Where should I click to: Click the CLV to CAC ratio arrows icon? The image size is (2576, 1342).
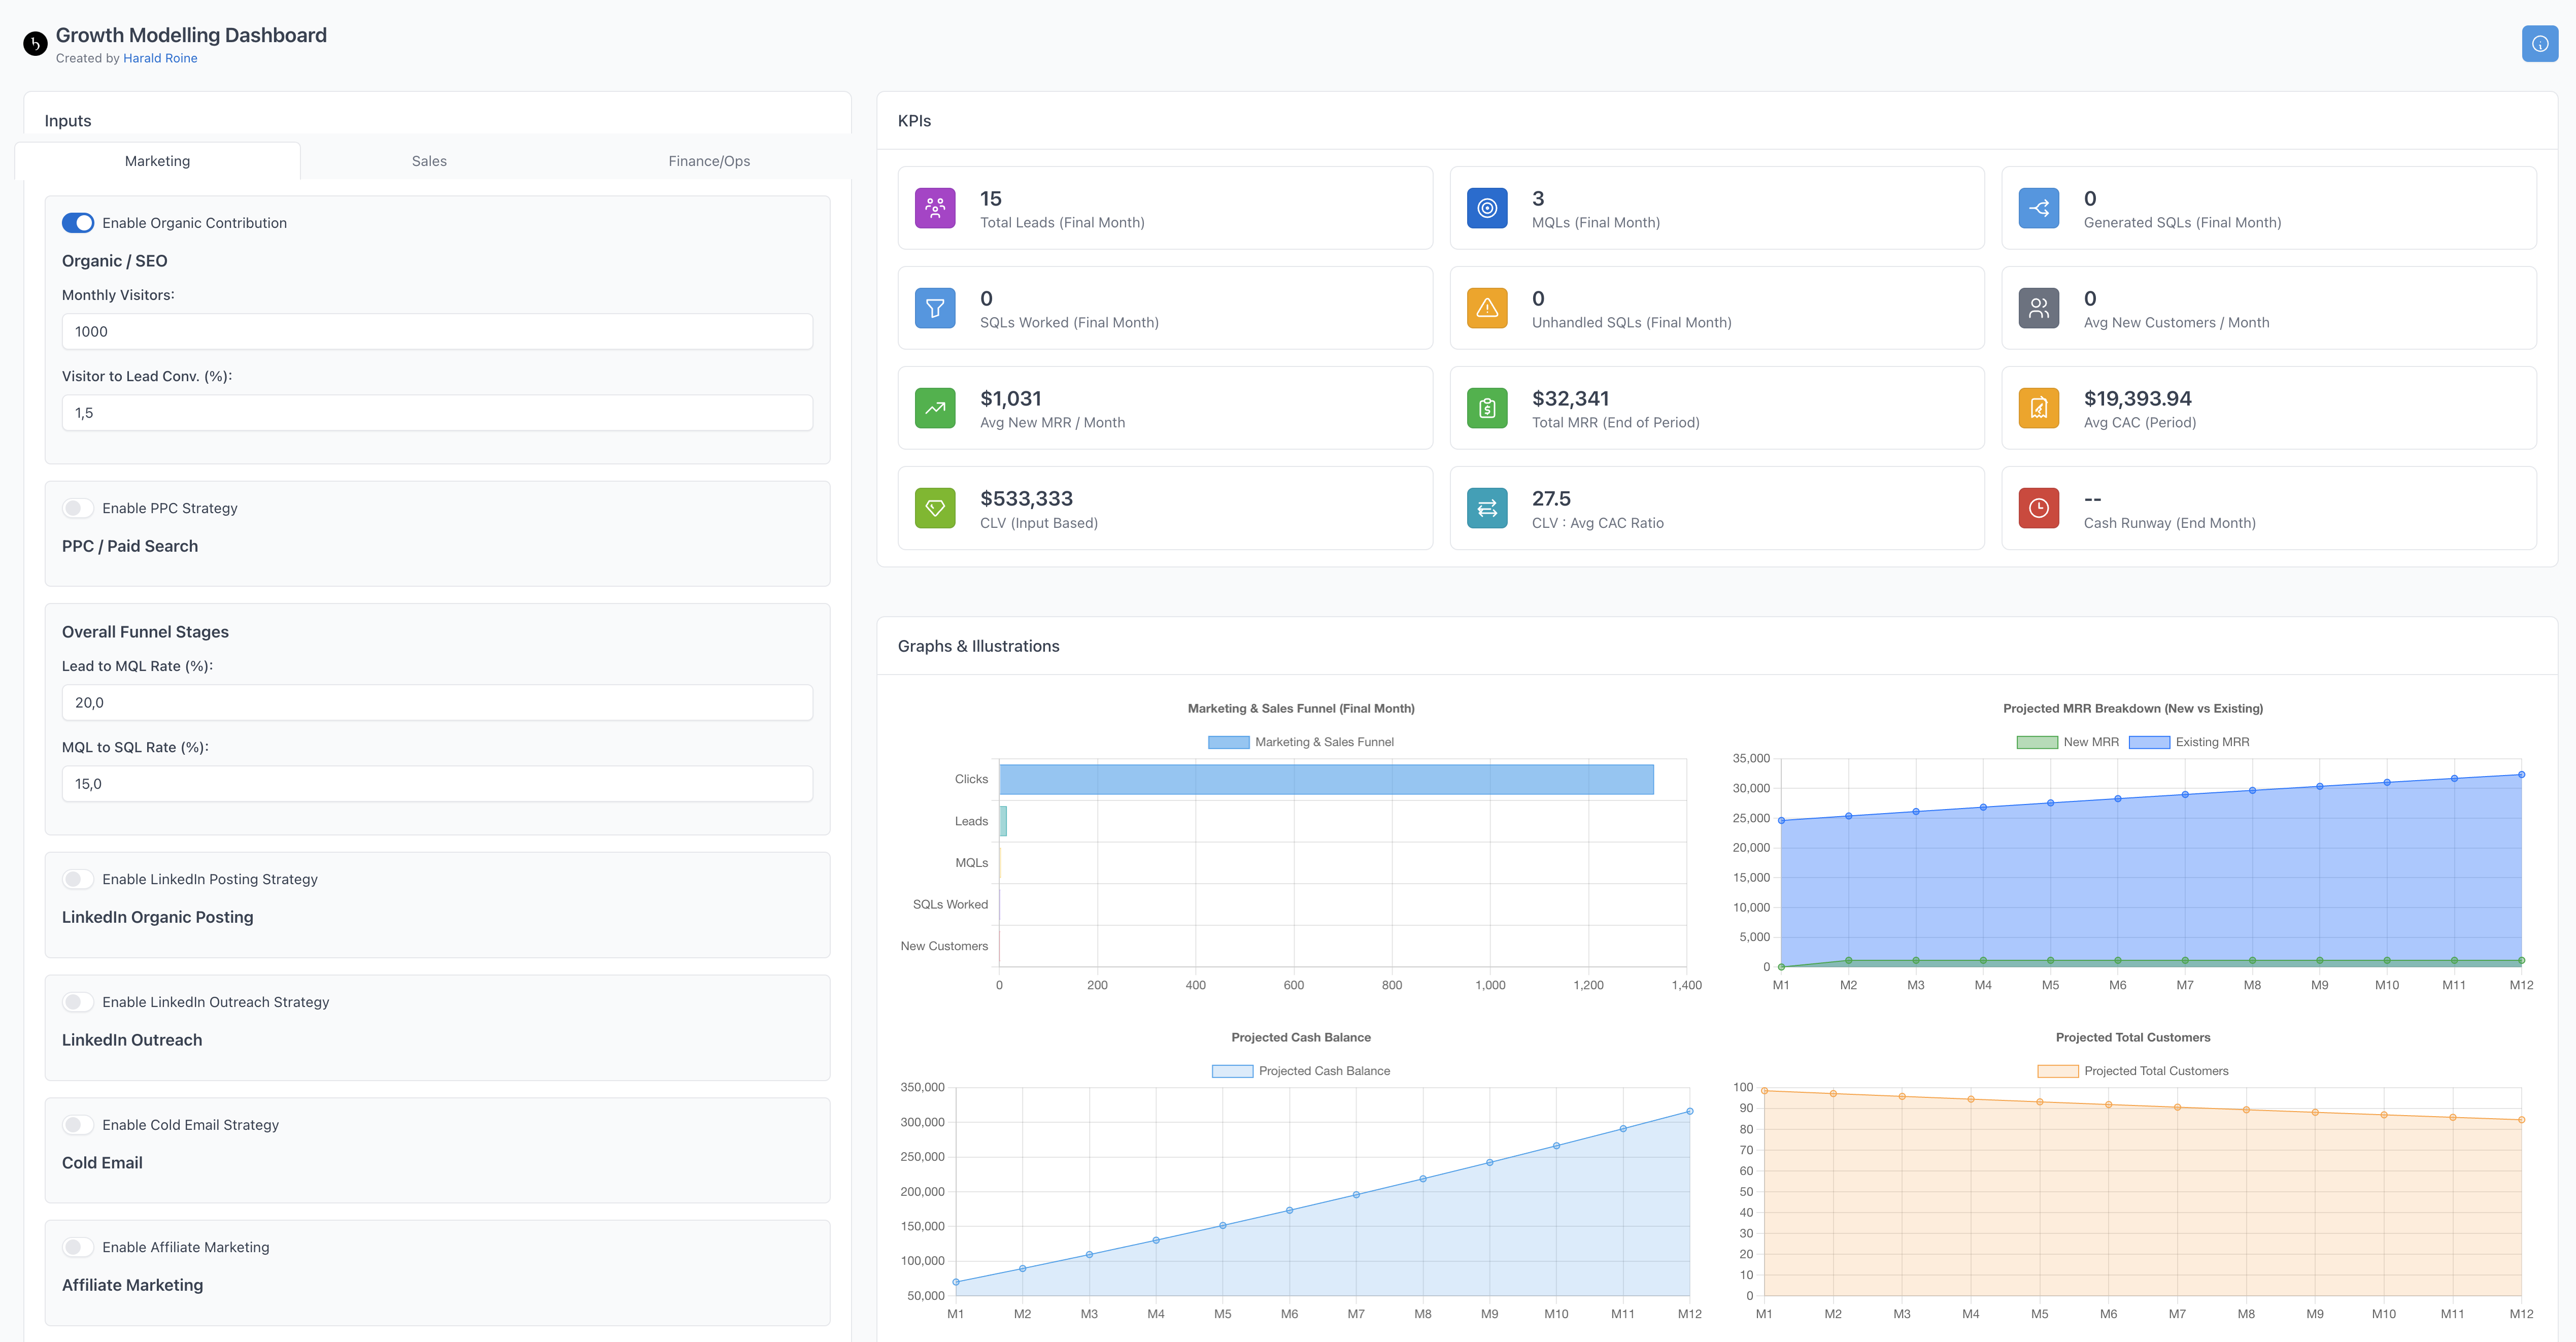tap(1487, 508)
